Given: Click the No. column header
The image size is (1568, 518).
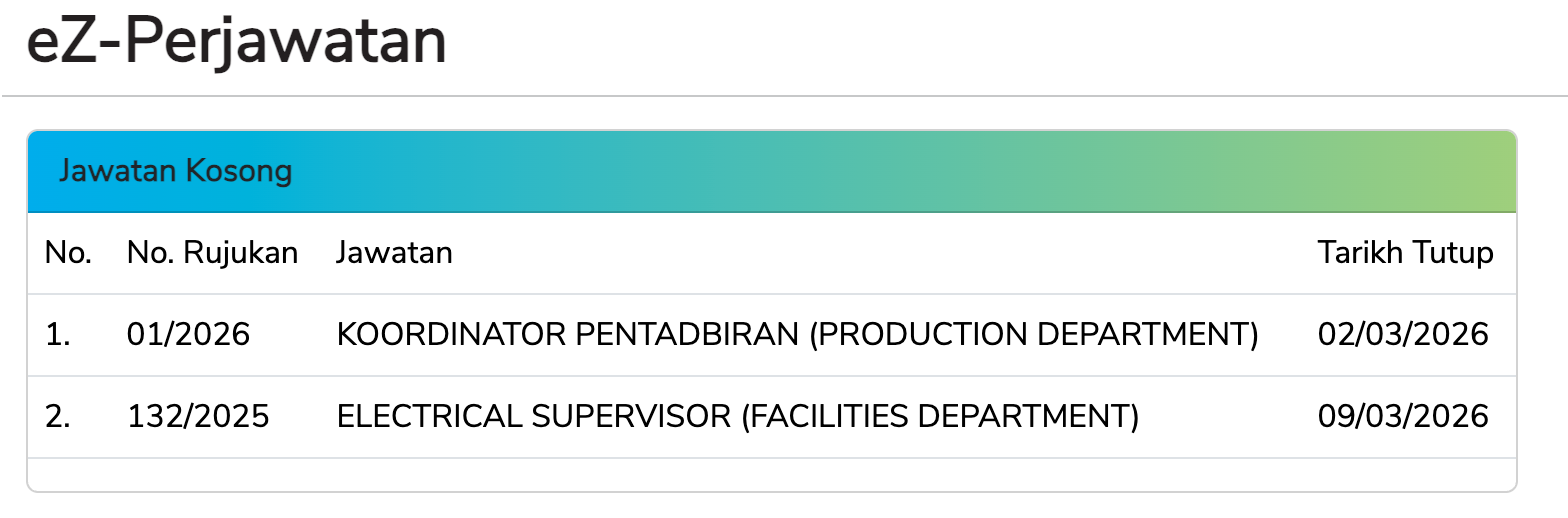Looking at the screenshot, I should [68, 253].
